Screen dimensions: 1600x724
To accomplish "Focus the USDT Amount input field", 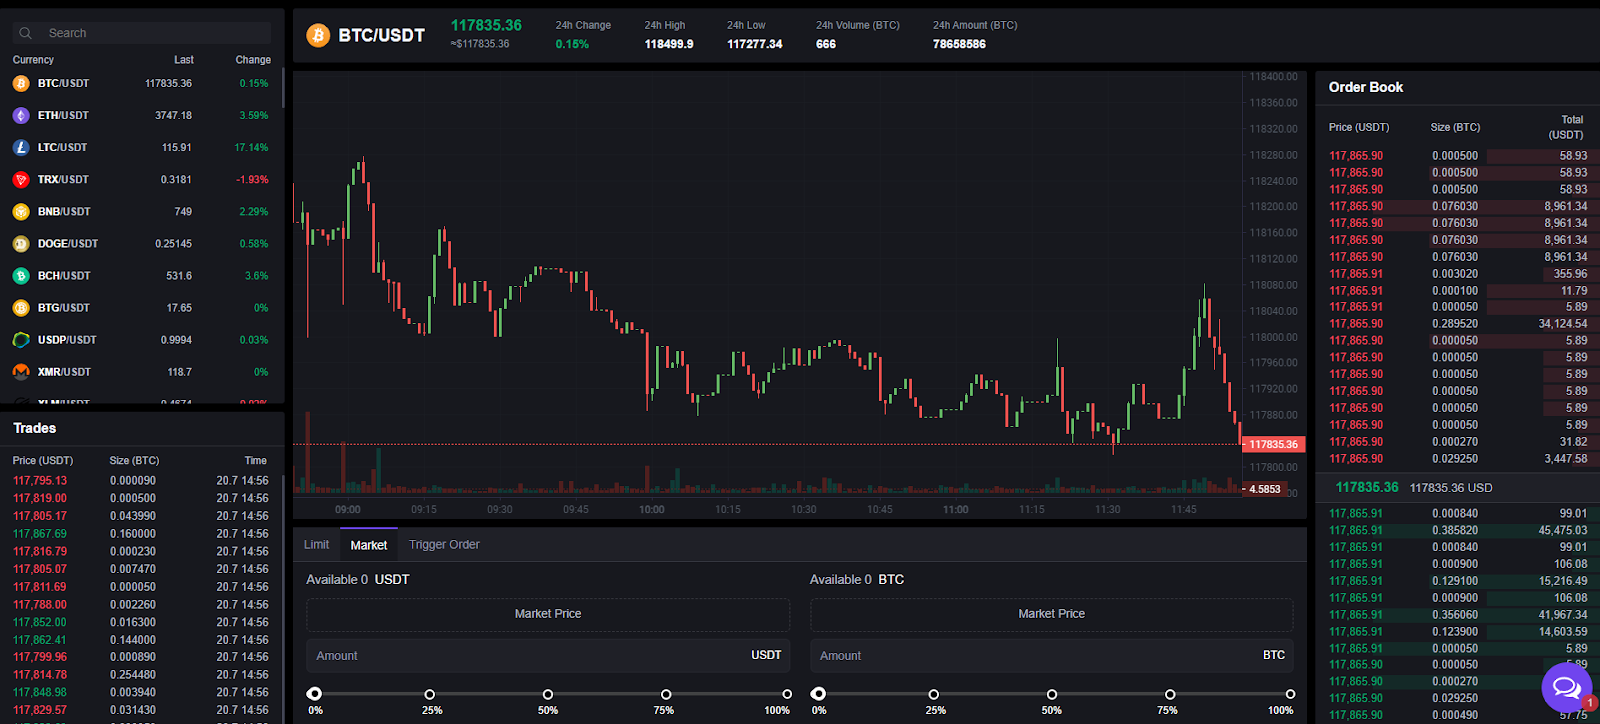I will pyautogui.click(x=530, y=656).
